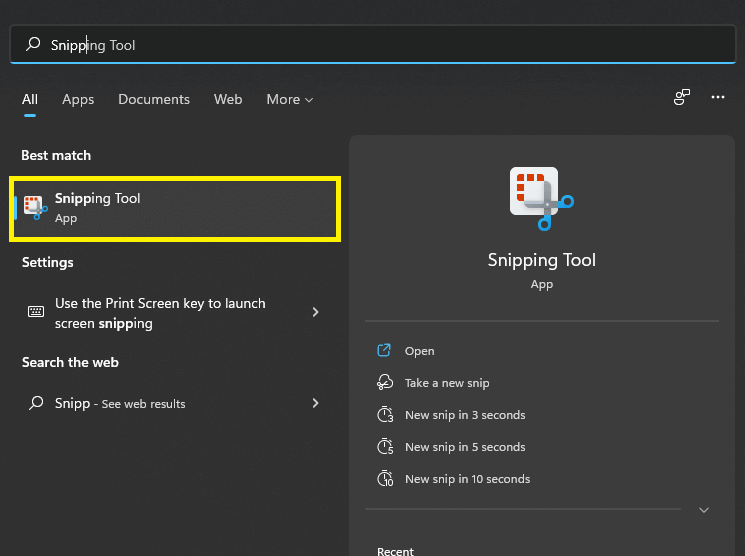745x556 pixels.
Task: Click the large Snipping Tool icon in preview
Action: tap(541, 195)
